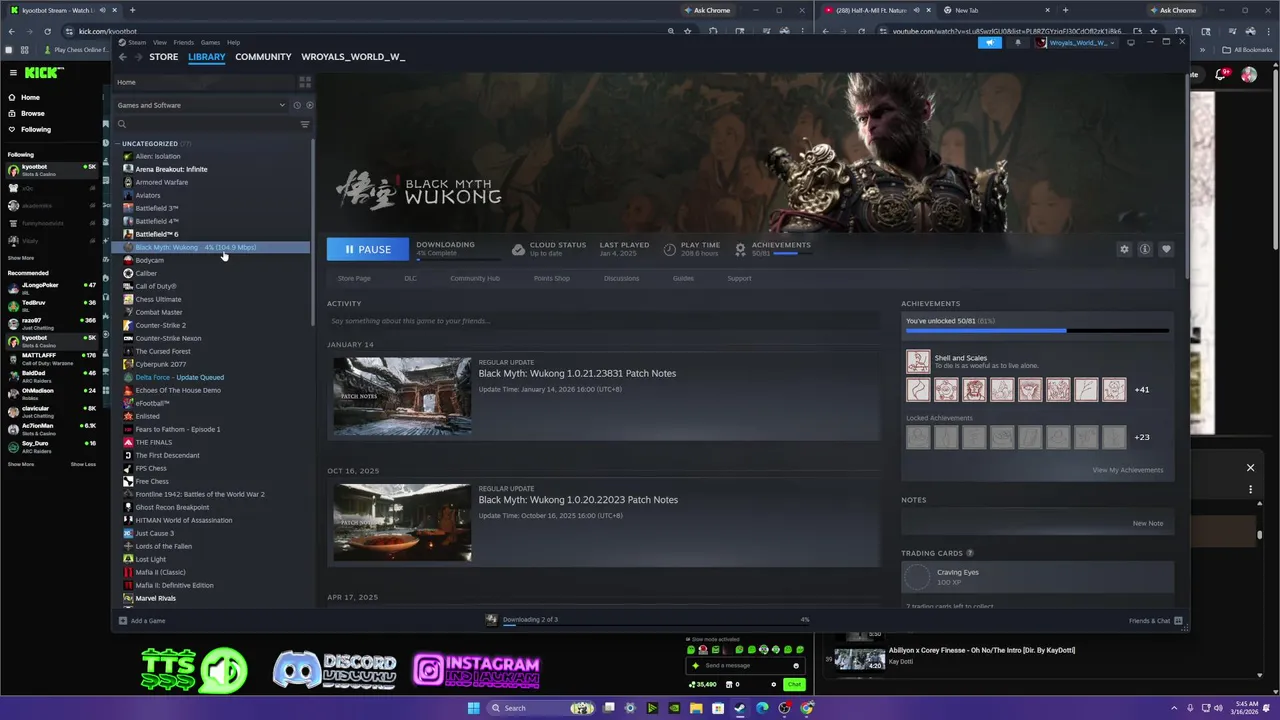Image resolution: width=1280 pixels, height=720 pixels.
Task: Open Kick user avatar menu
Action: tap(1249, 74)
